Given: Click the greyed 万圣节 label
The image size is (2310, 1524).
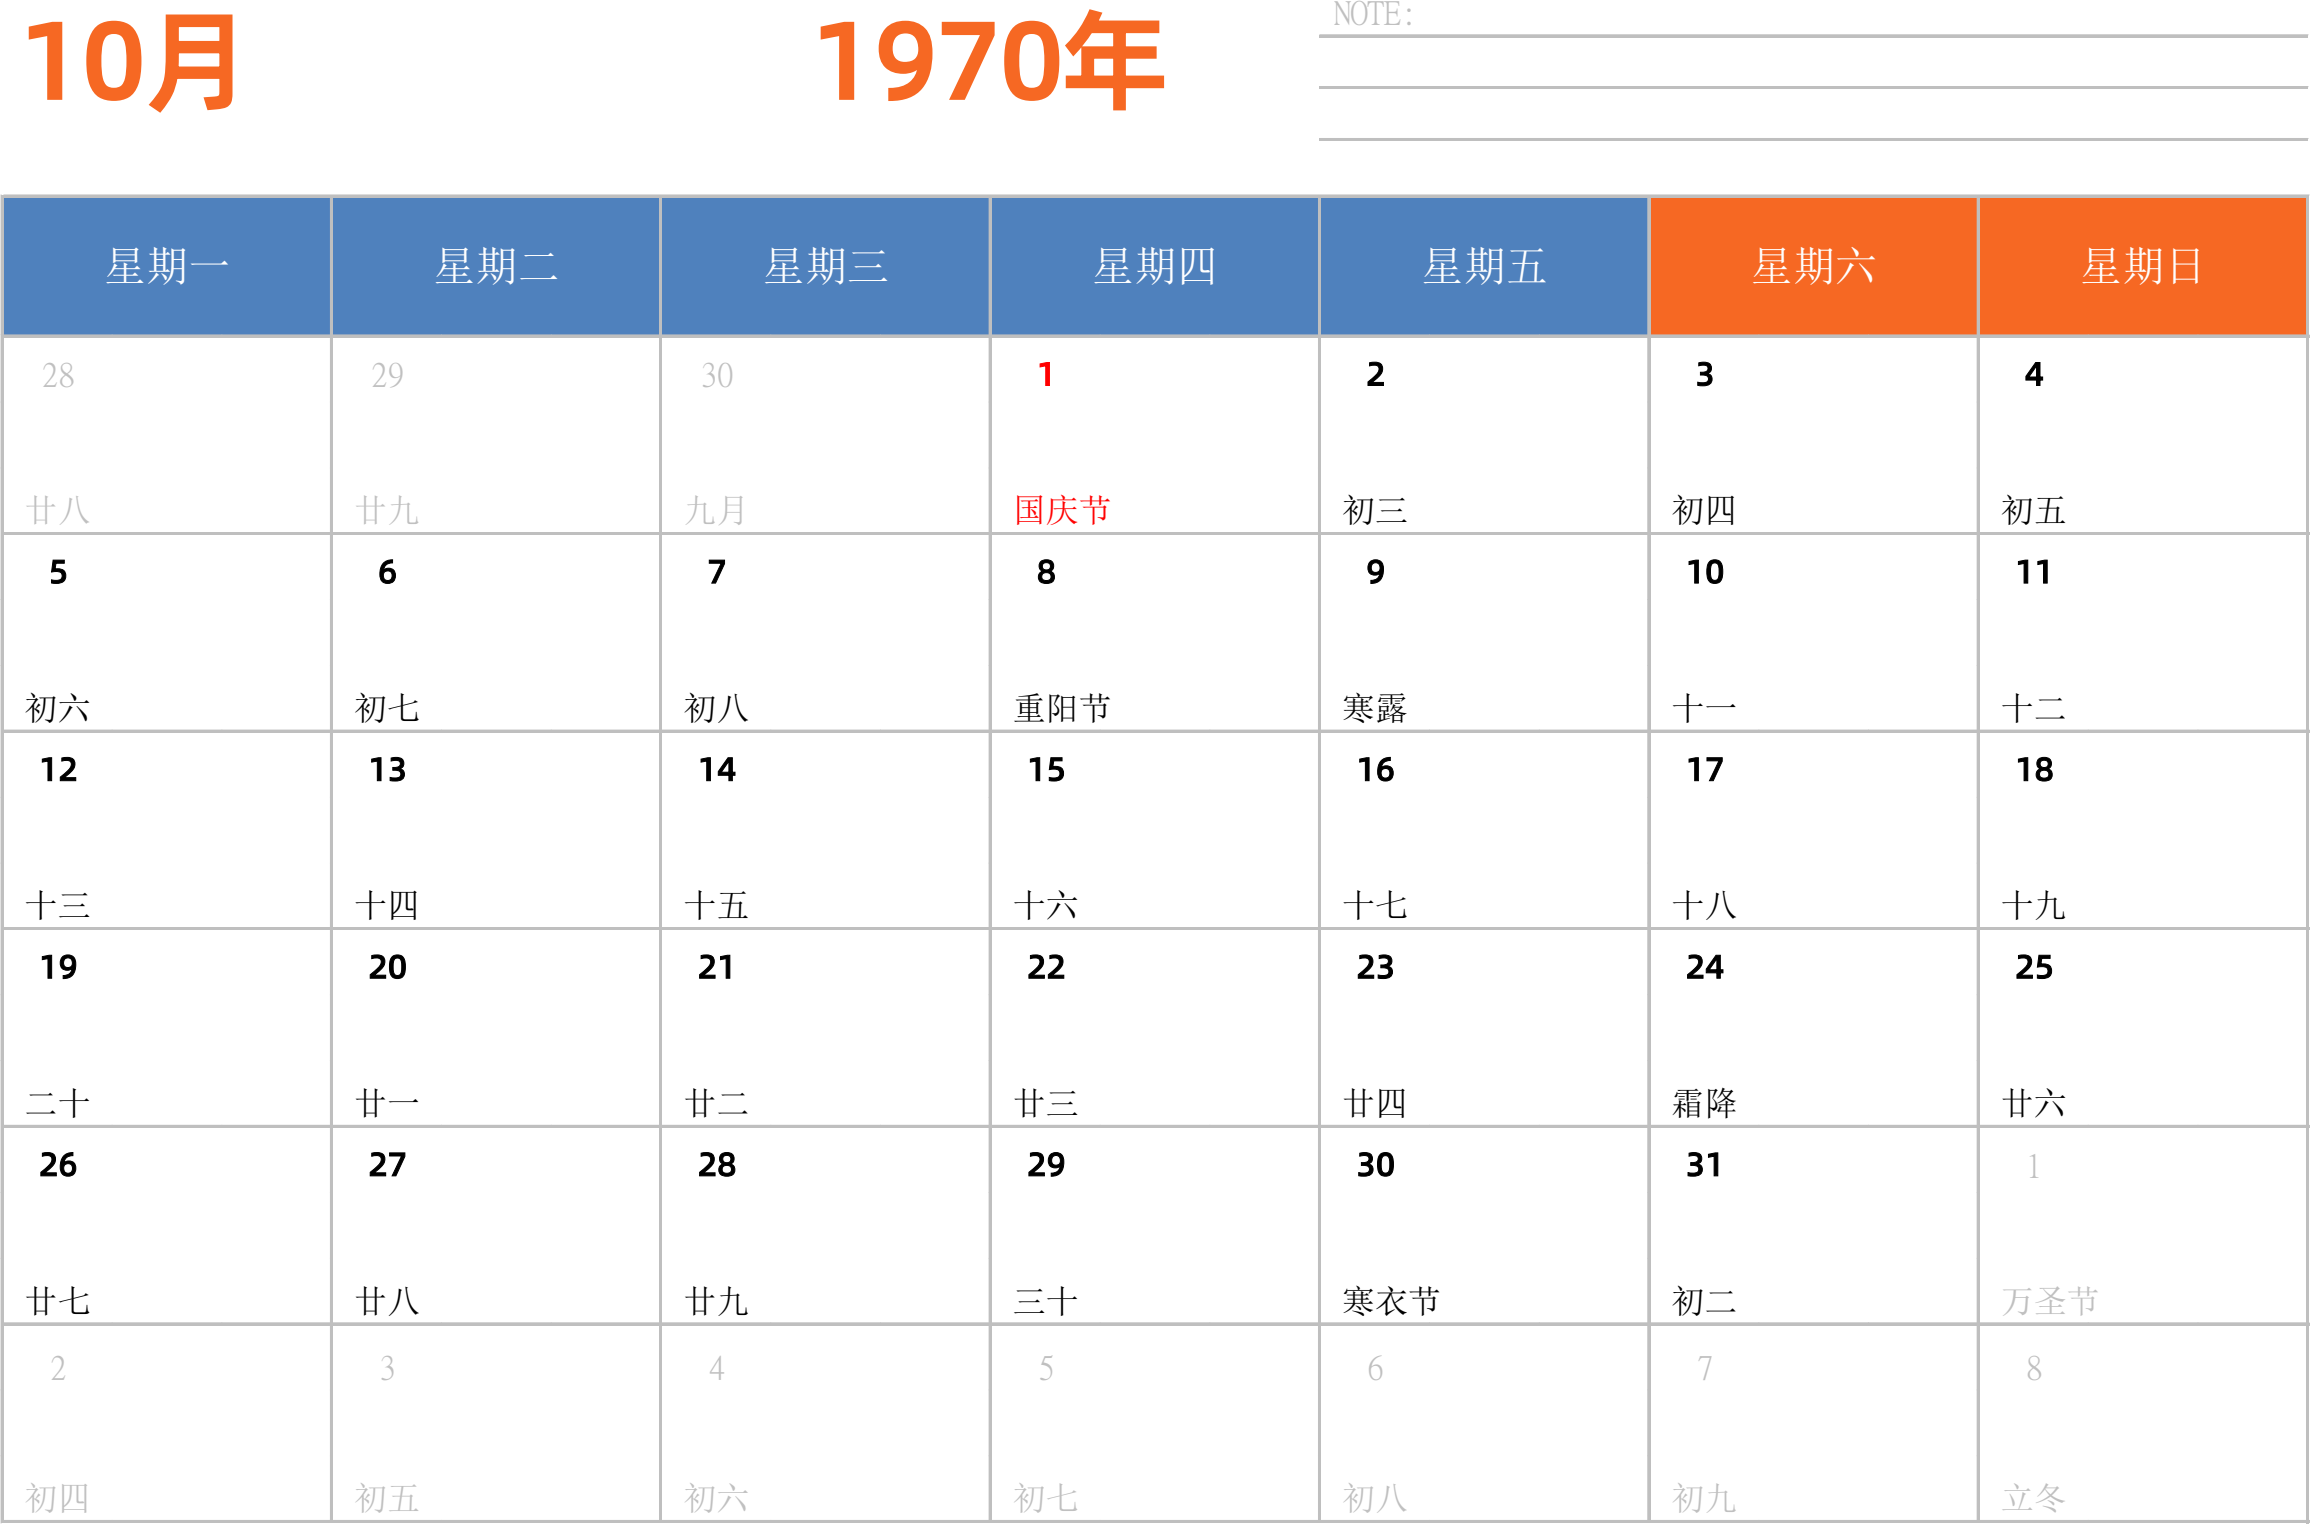Looking at the screenshot, I should point(2050,1301).
